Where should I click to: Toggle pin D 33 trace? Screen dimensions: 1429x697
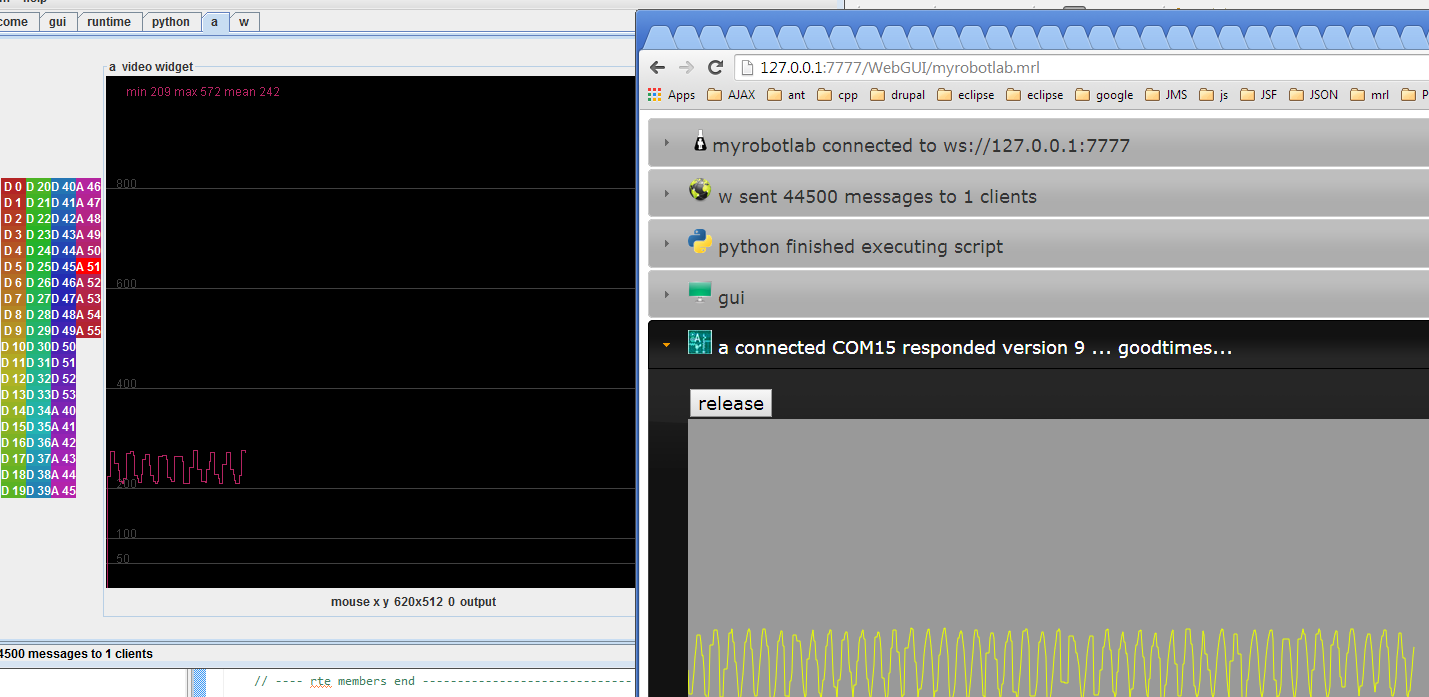[x=38, y=394]
